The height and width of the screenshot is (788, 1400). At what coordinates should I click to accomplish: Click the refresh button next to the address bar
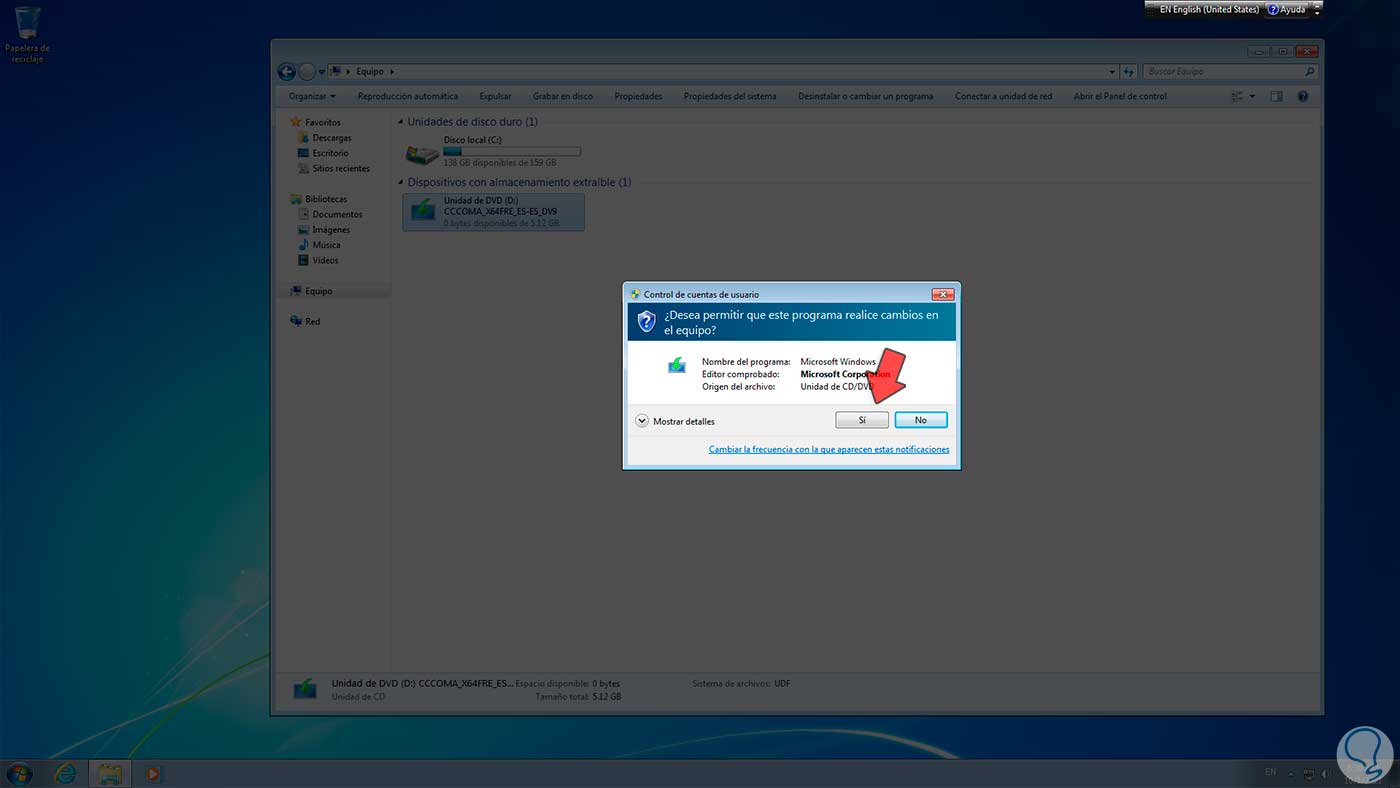pyautogui.click(x=1129, y=72)
